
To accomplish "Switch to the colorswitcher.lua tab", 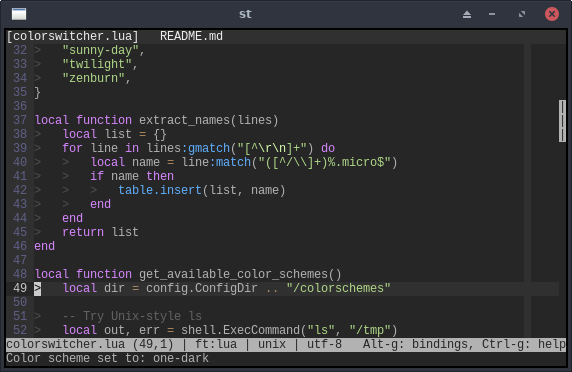I will coord(73,36).
